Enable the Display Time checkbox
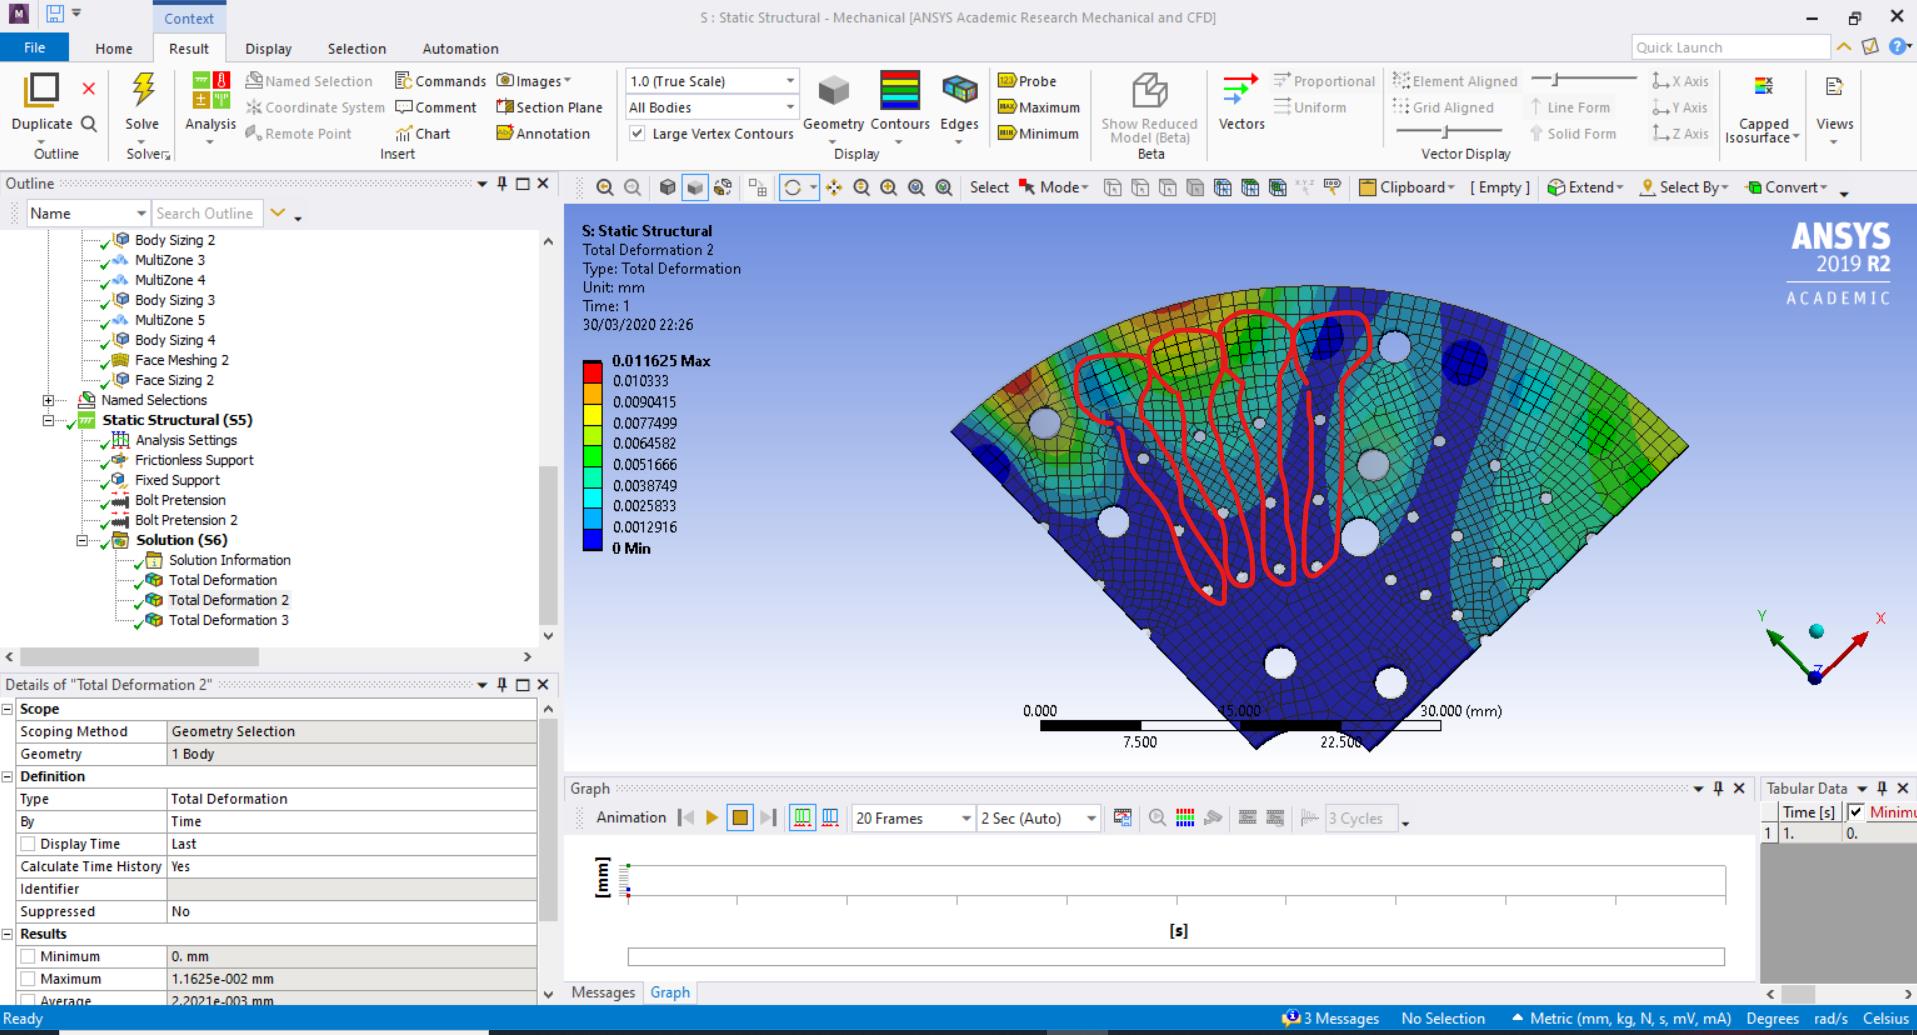The image size is (1917, 1035). click(28, 844)
